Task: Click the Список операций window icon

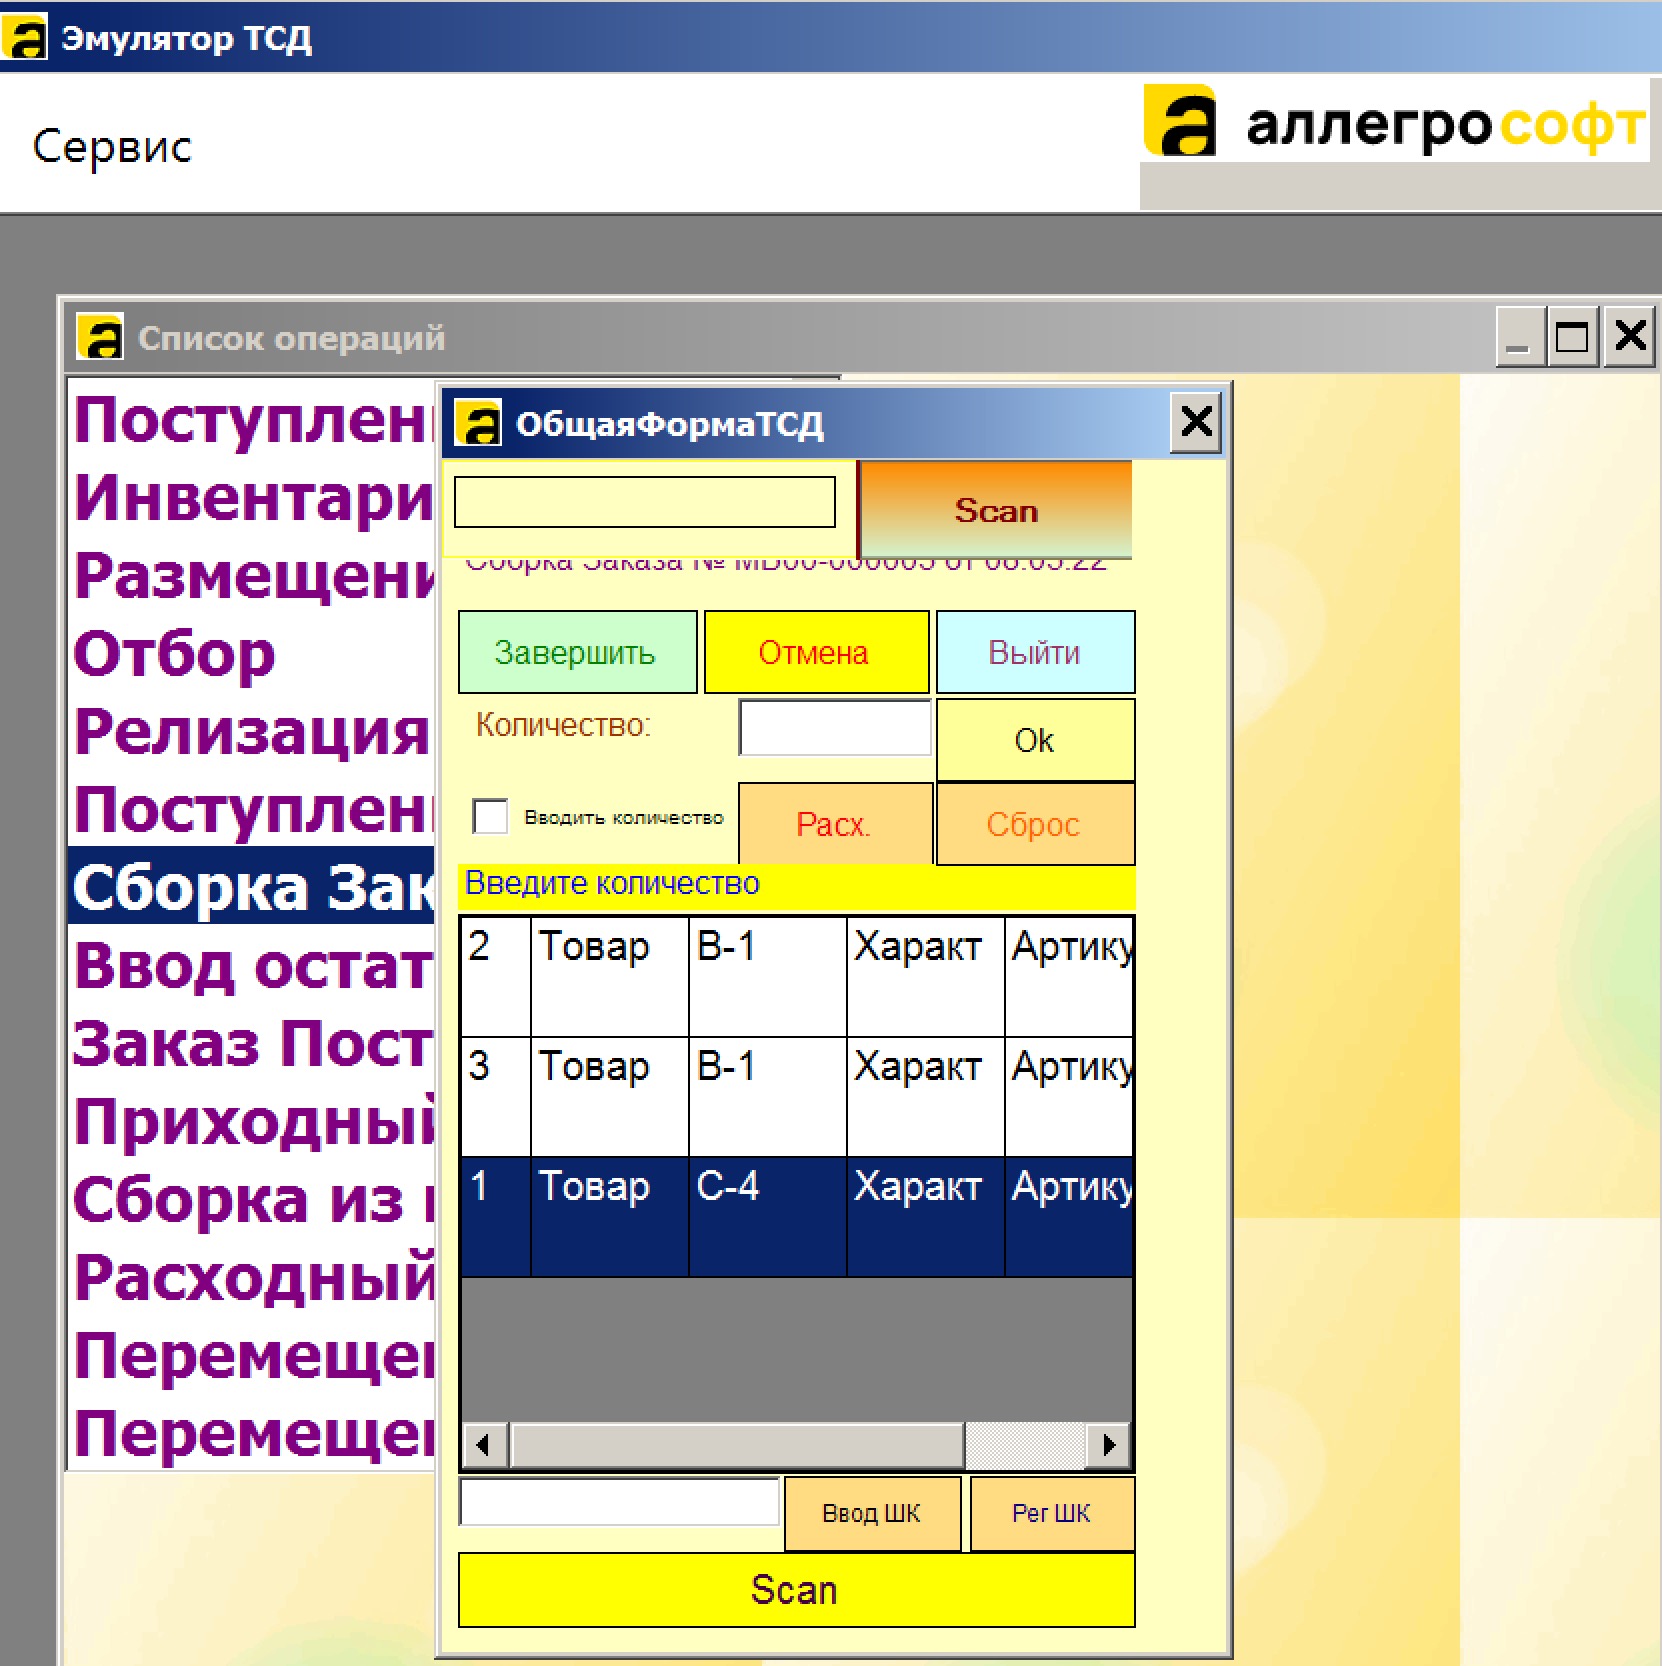Action: click(100, 337)
